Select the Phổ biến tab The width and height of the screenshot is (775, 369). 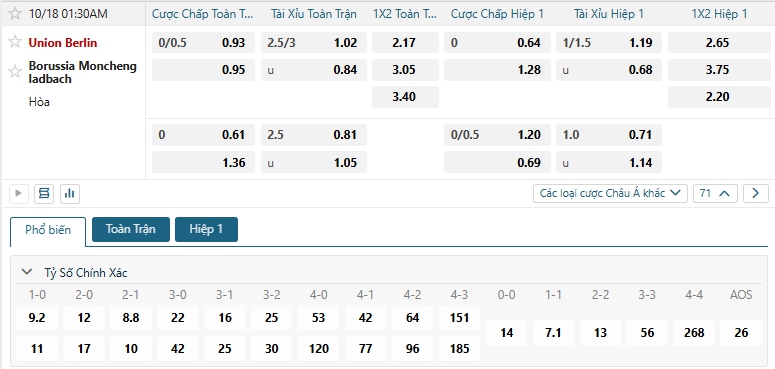pyautogui.click(x=48, y=230)
